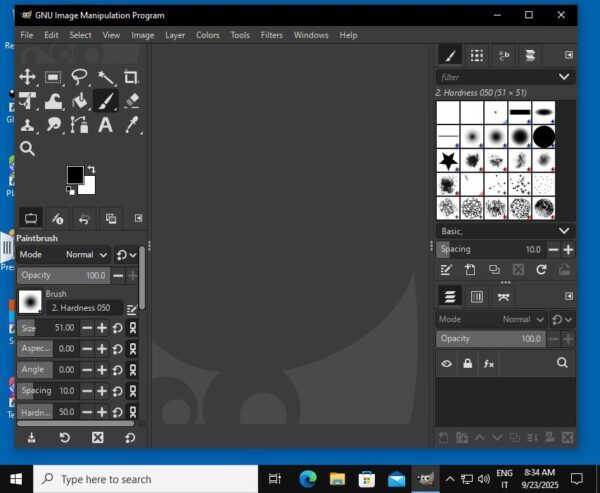600x493 pixels.
Task: Open File Explorer from the taskbar
Action: click(337, 479)
